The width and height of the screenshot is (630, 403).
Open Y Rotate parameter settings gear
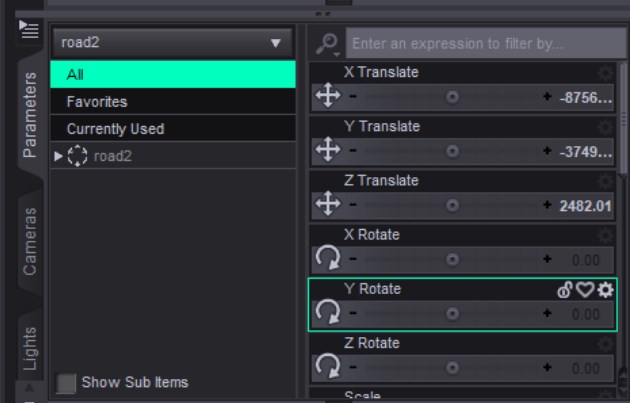pos(605,289)
